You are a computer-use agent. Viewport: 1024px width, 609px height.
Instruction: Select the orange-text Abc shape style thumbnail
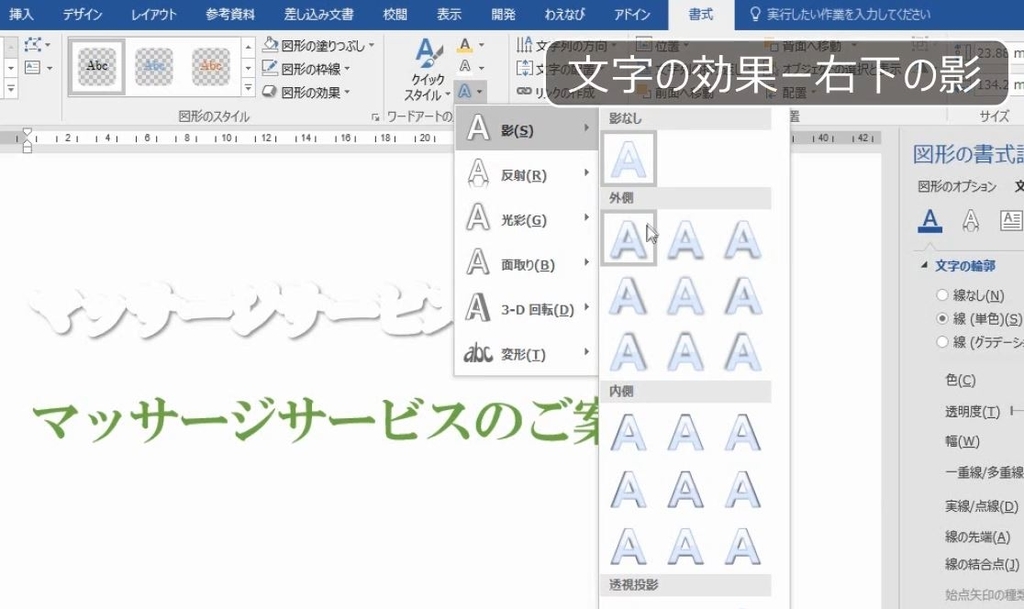point(210,67)
